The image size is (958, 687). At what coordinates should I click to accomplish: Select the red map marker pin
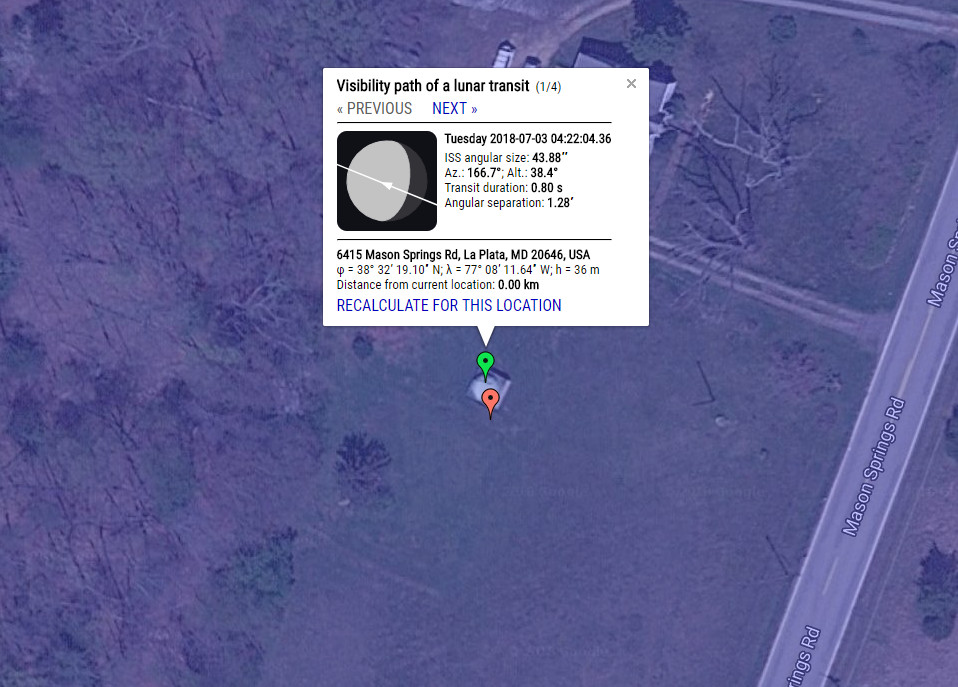click(x=490, y=401)
